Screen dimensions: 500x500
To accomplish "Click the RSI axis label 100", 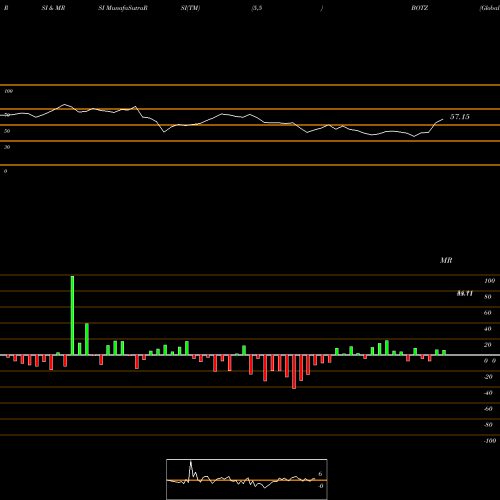I will point(9,91).
